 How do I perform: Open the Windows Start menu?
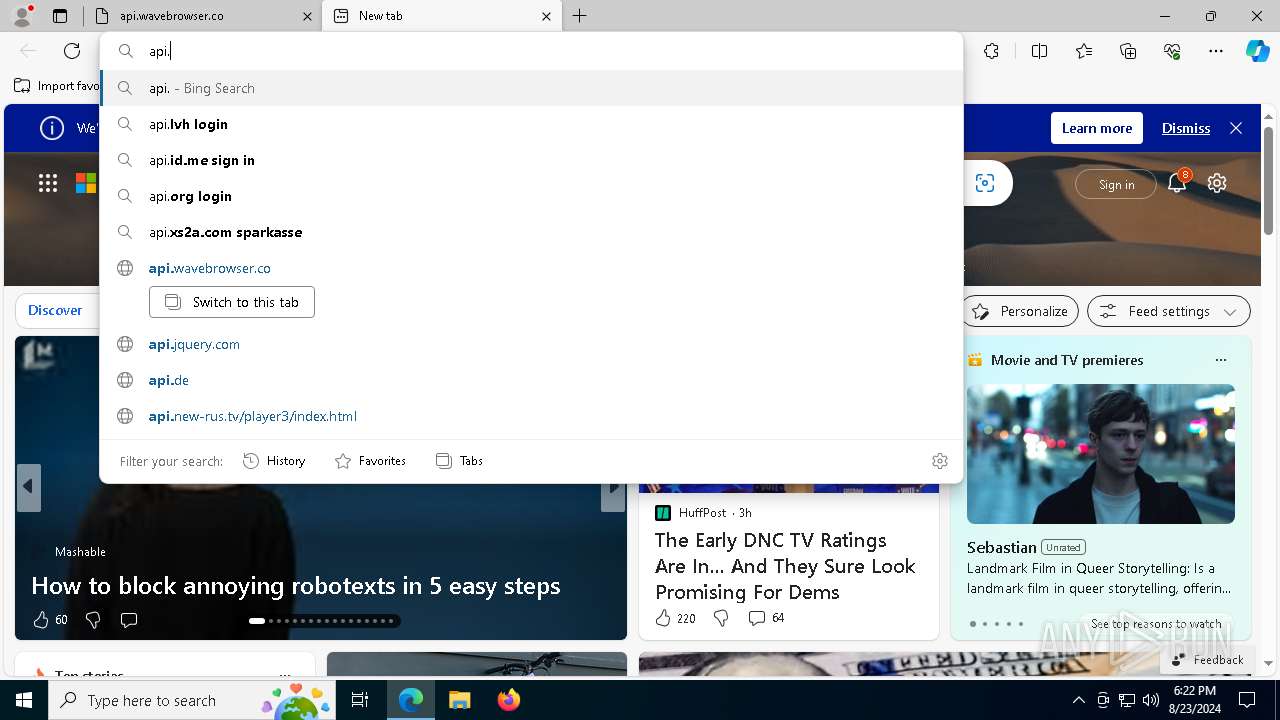tap(24, 700)
